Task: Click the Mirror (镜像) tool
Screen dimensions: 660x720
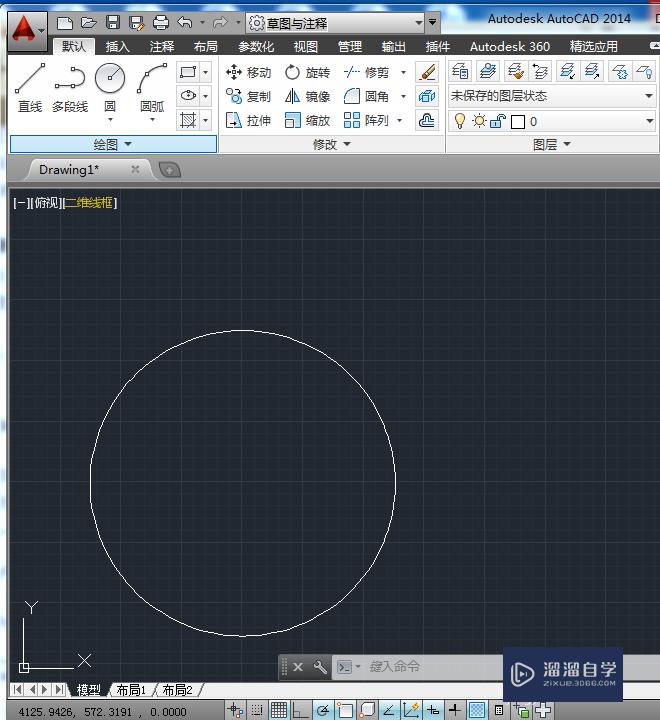Action: pos(306,96)
